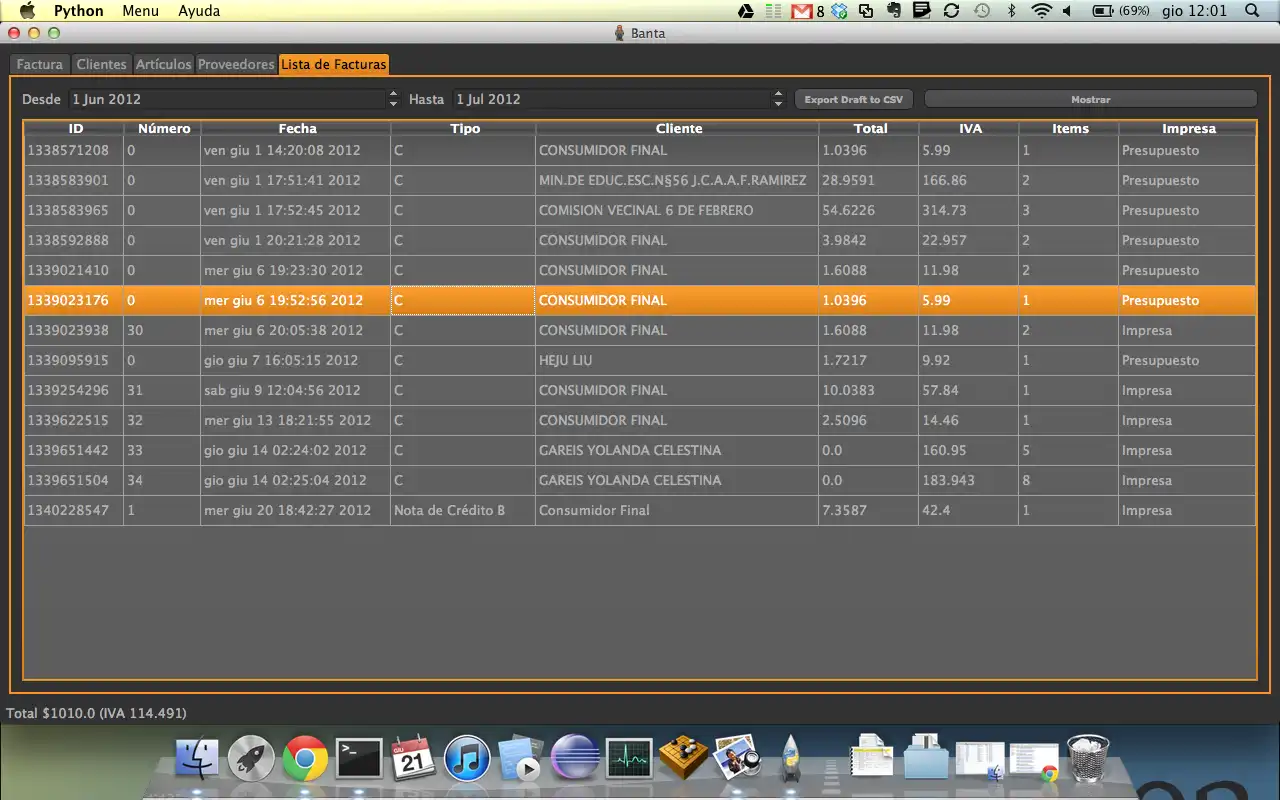Switch to the Proveedores tab
The height and width of the screenshot is (800, 1280).
(x=236, y=64)
